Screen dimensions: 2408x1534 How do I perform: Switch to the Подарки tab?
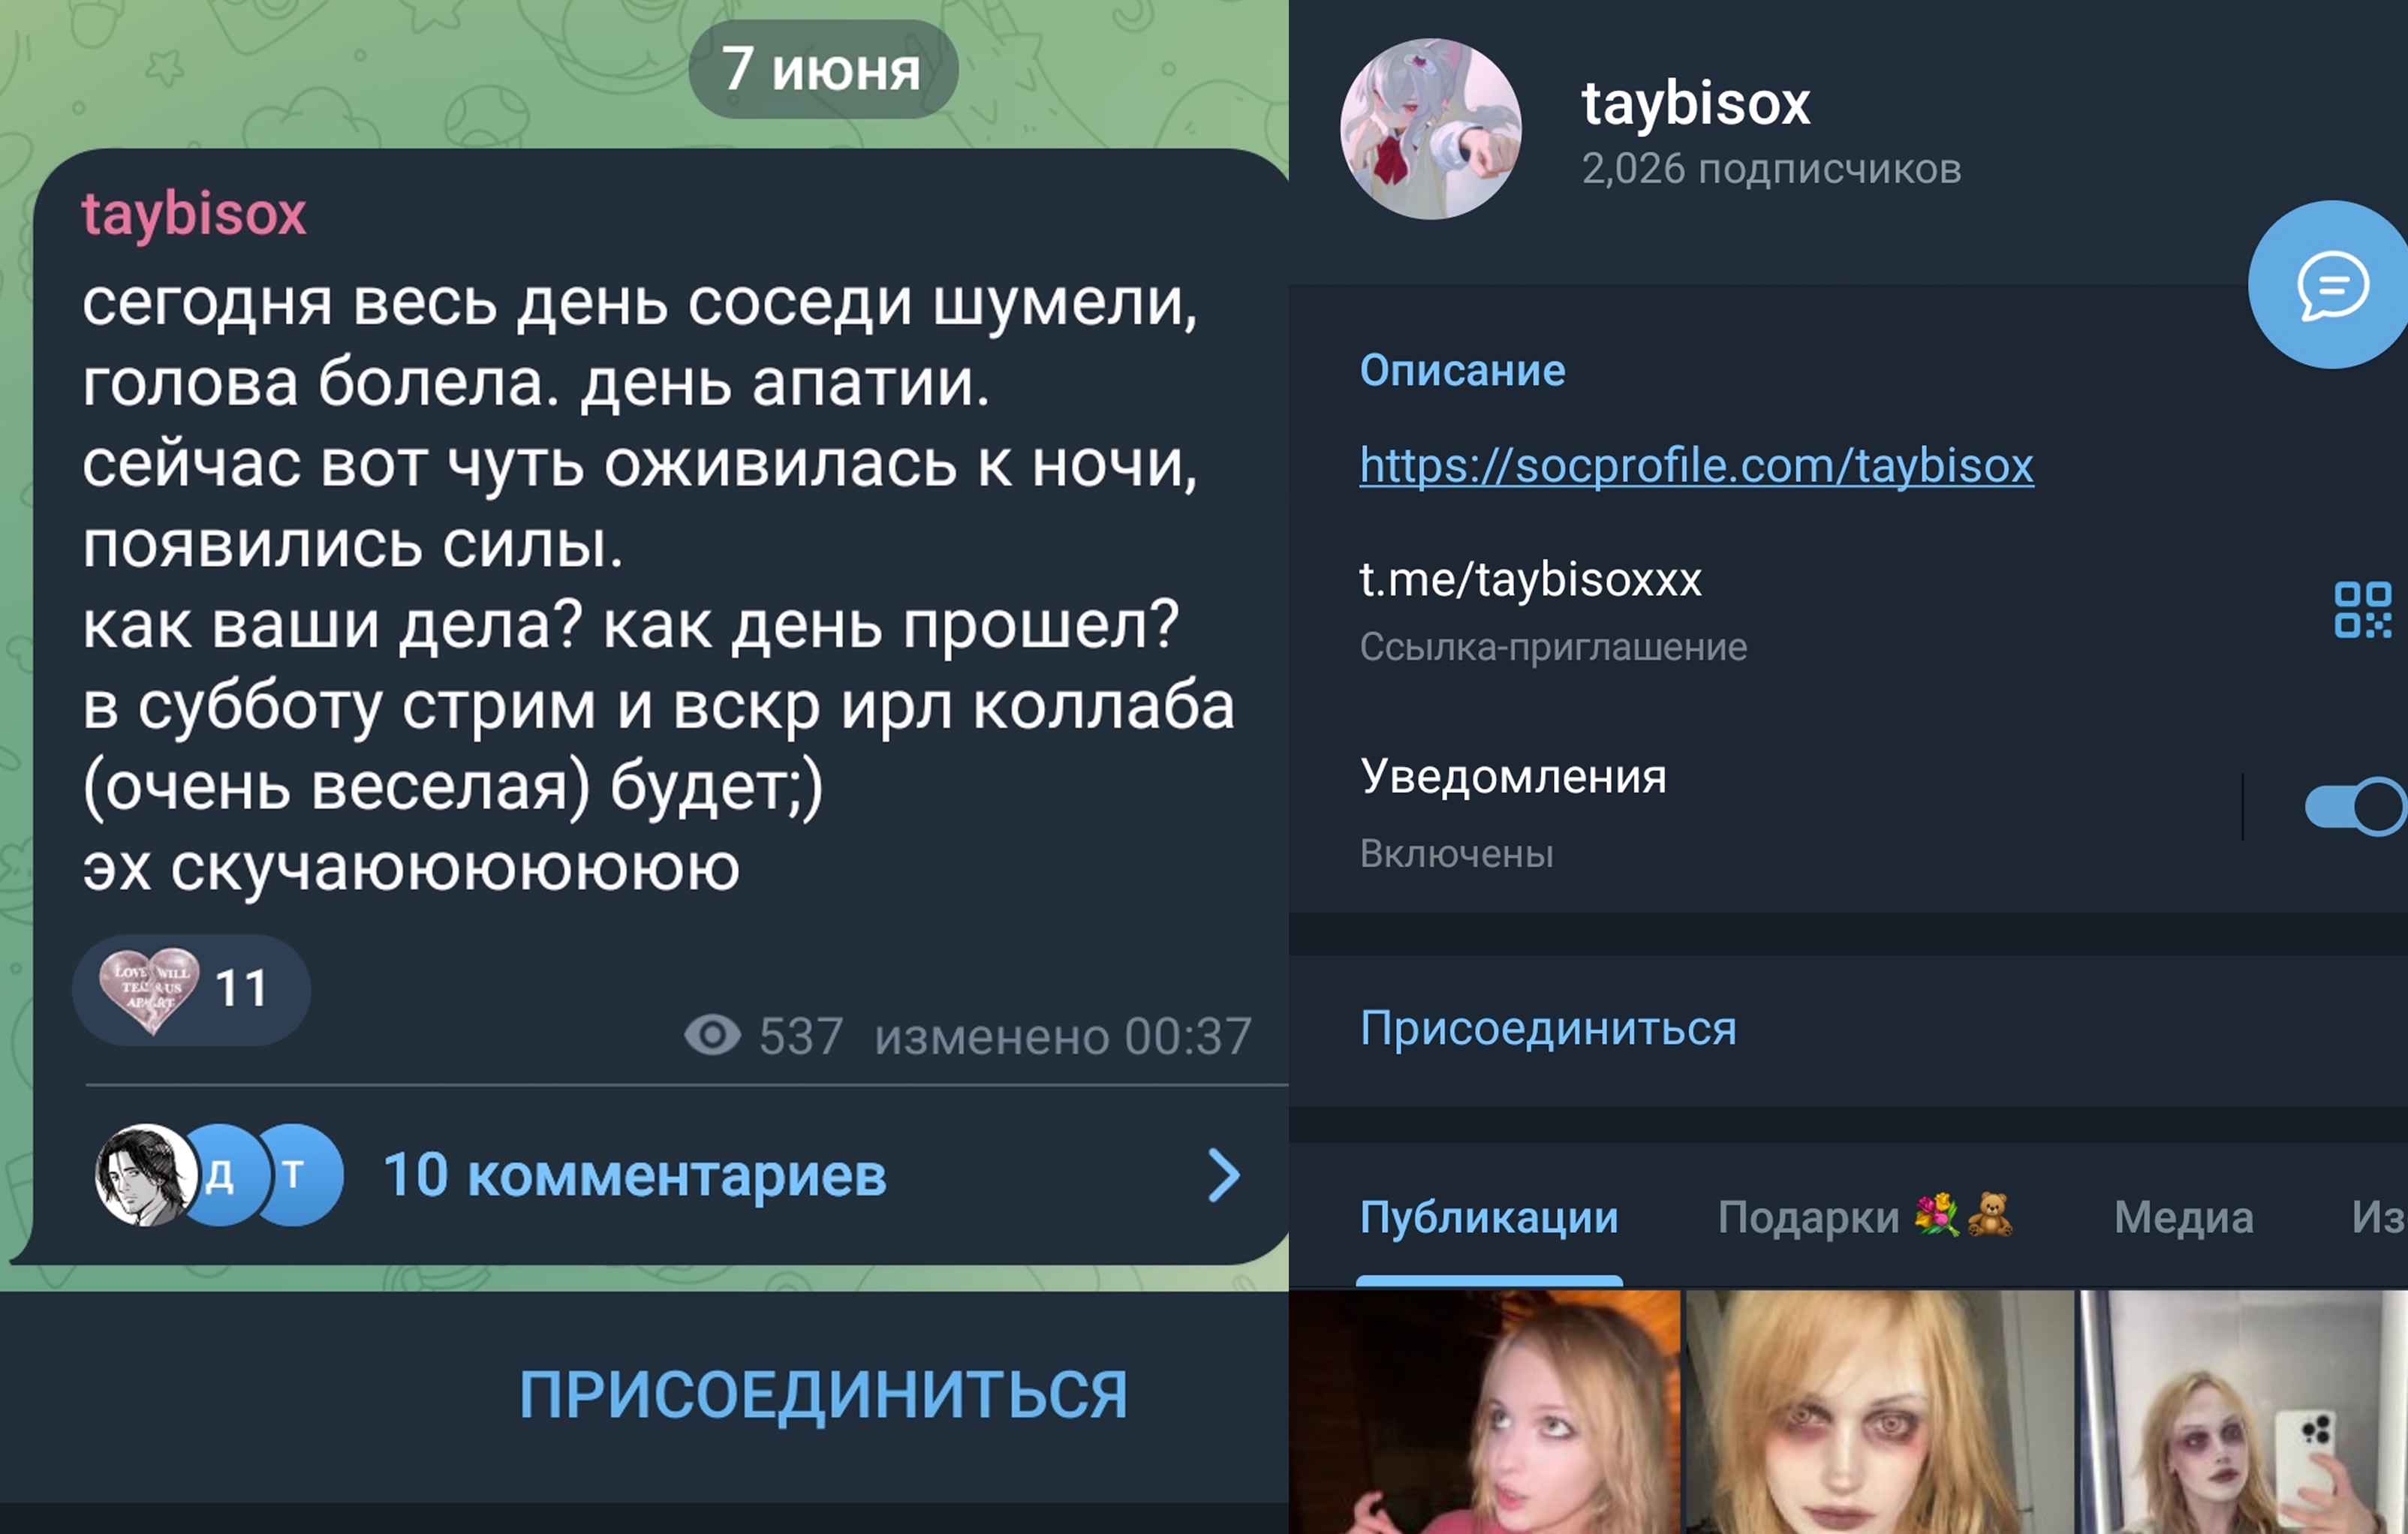1865,1217
